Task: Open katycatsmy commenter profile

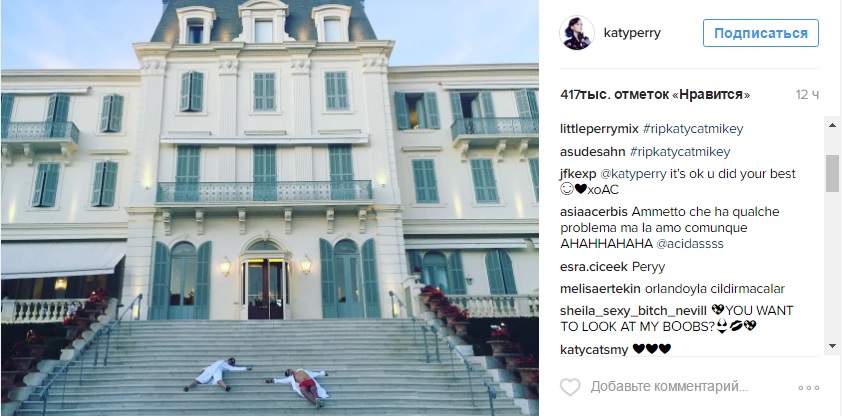Action: [594, 350]
